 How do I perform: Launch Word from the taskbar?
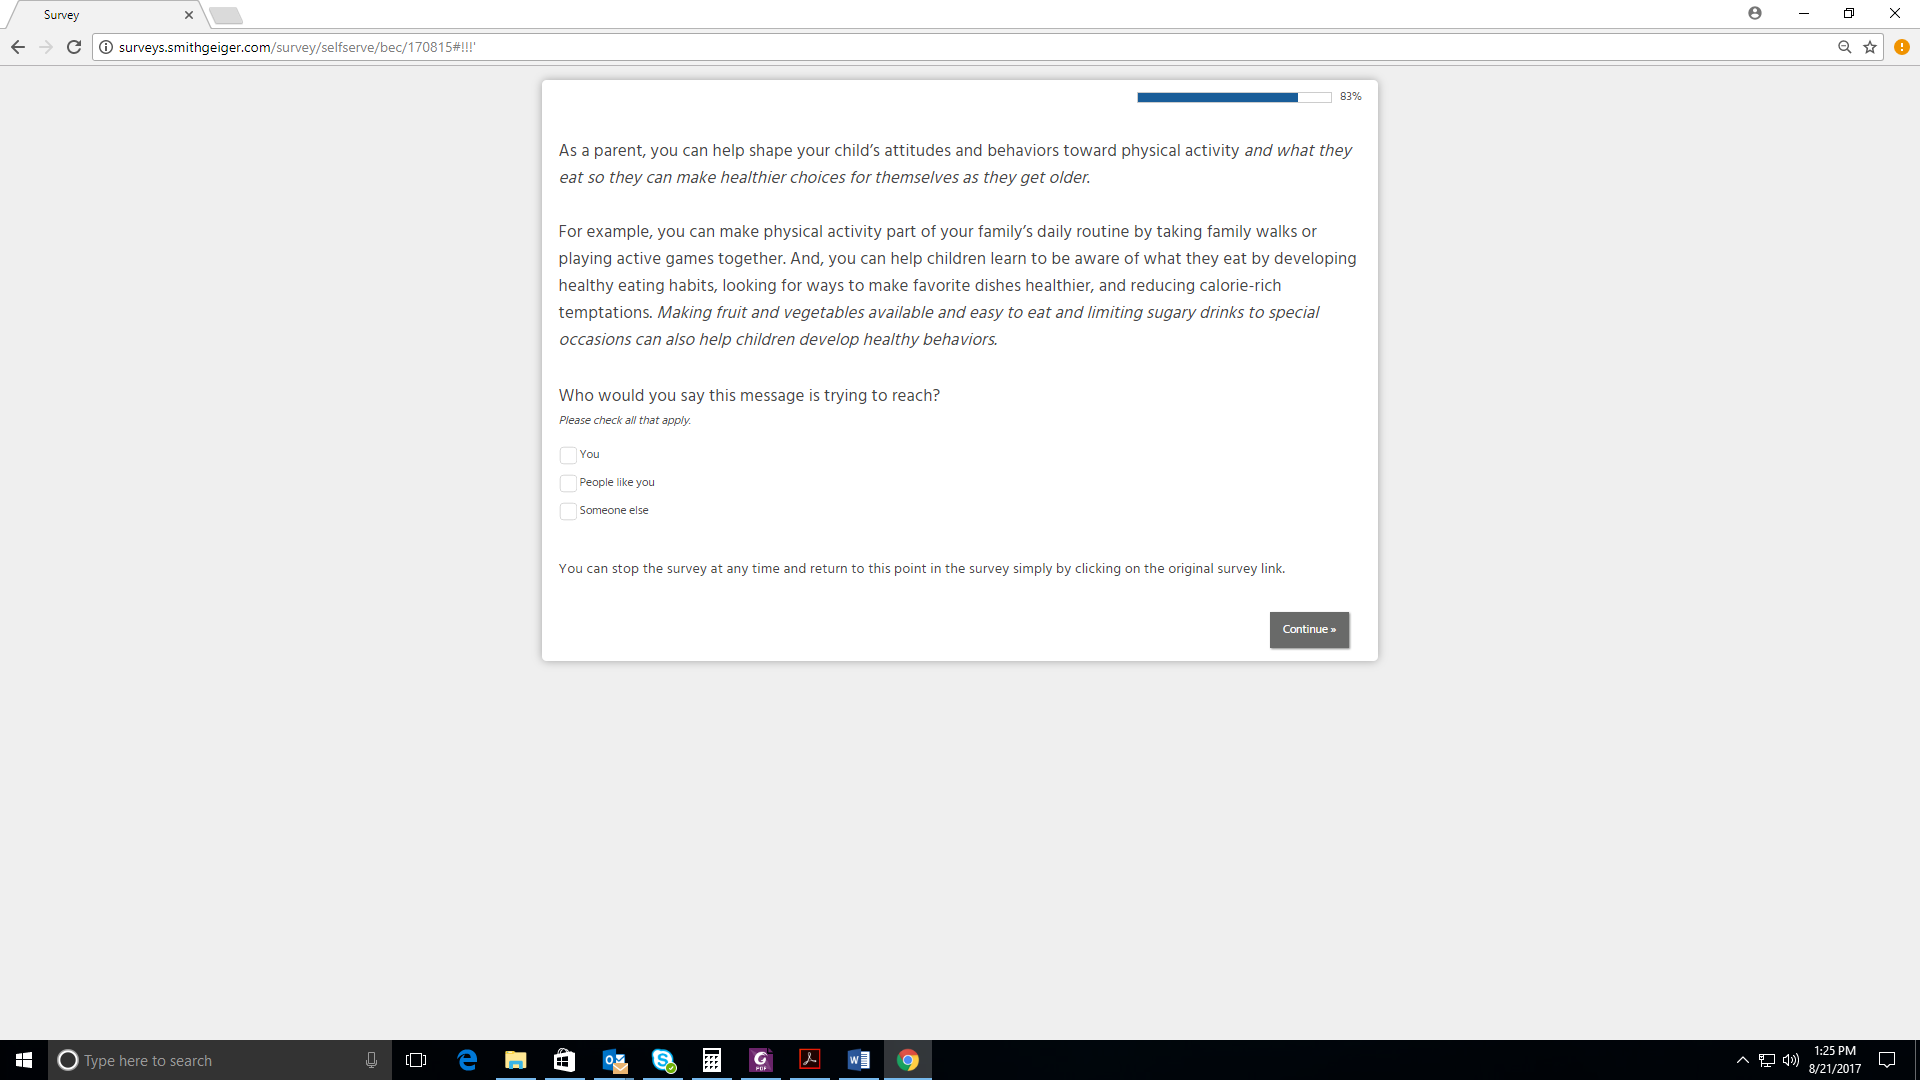859,1060
